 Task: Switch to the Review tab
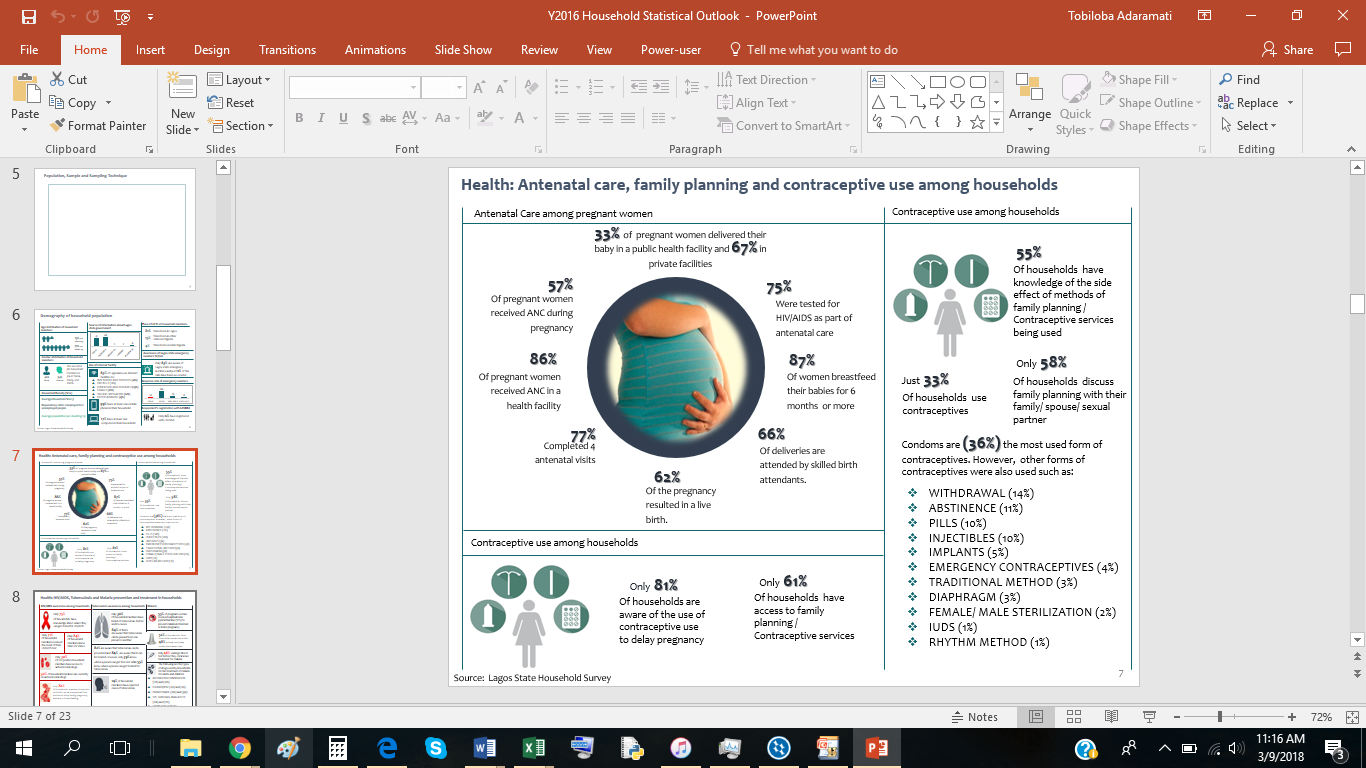tap(539, 50)
